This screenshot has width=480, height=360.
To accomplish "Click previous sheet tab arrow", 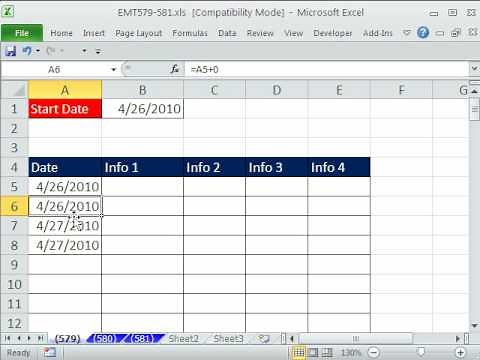I will [19, 339].
